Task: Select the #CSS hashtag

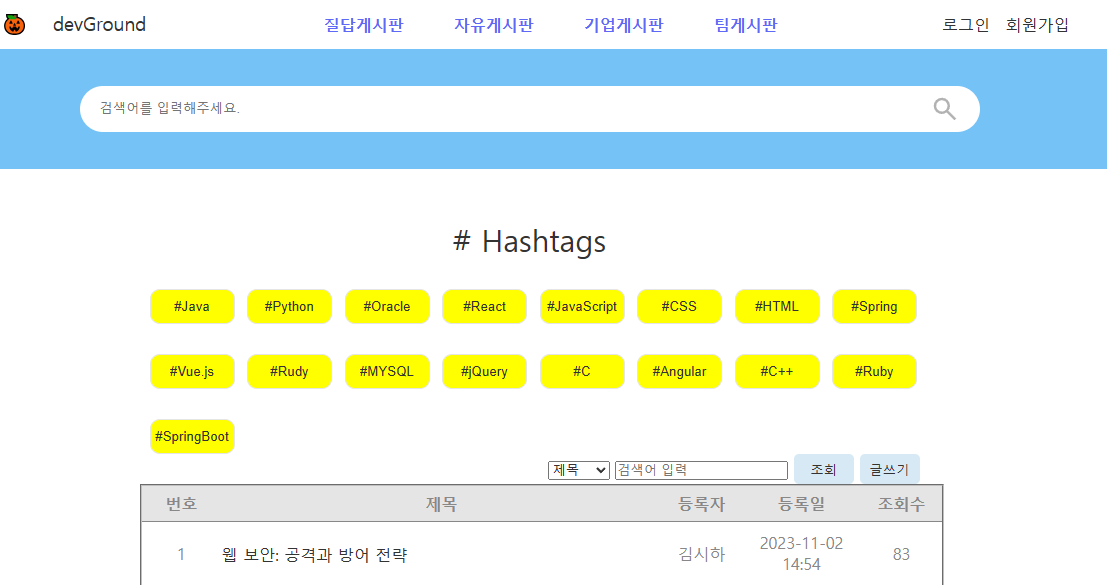Action: point(679,306)
